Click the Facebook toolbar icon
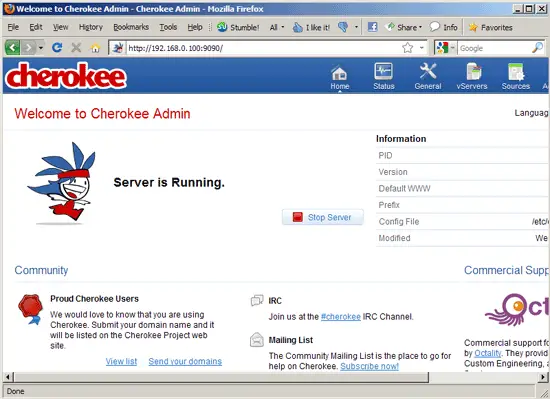Screen dimensions: 550x399 373,27
